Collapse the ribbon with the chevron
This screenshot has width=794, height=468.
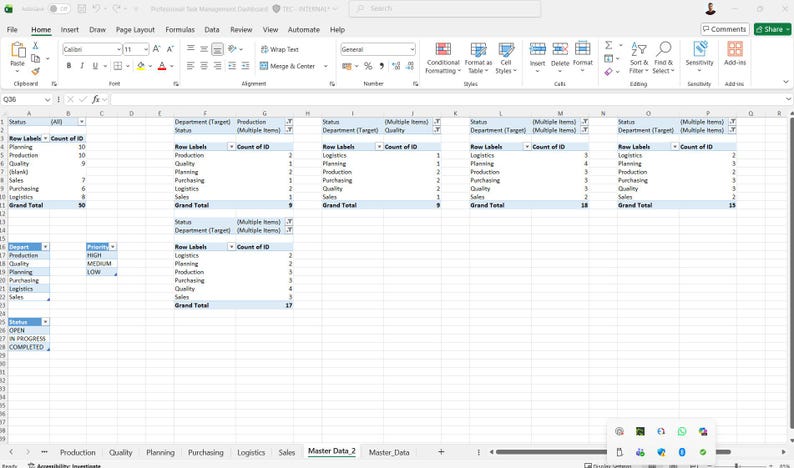pyautogui.click(x=785, y=82)
